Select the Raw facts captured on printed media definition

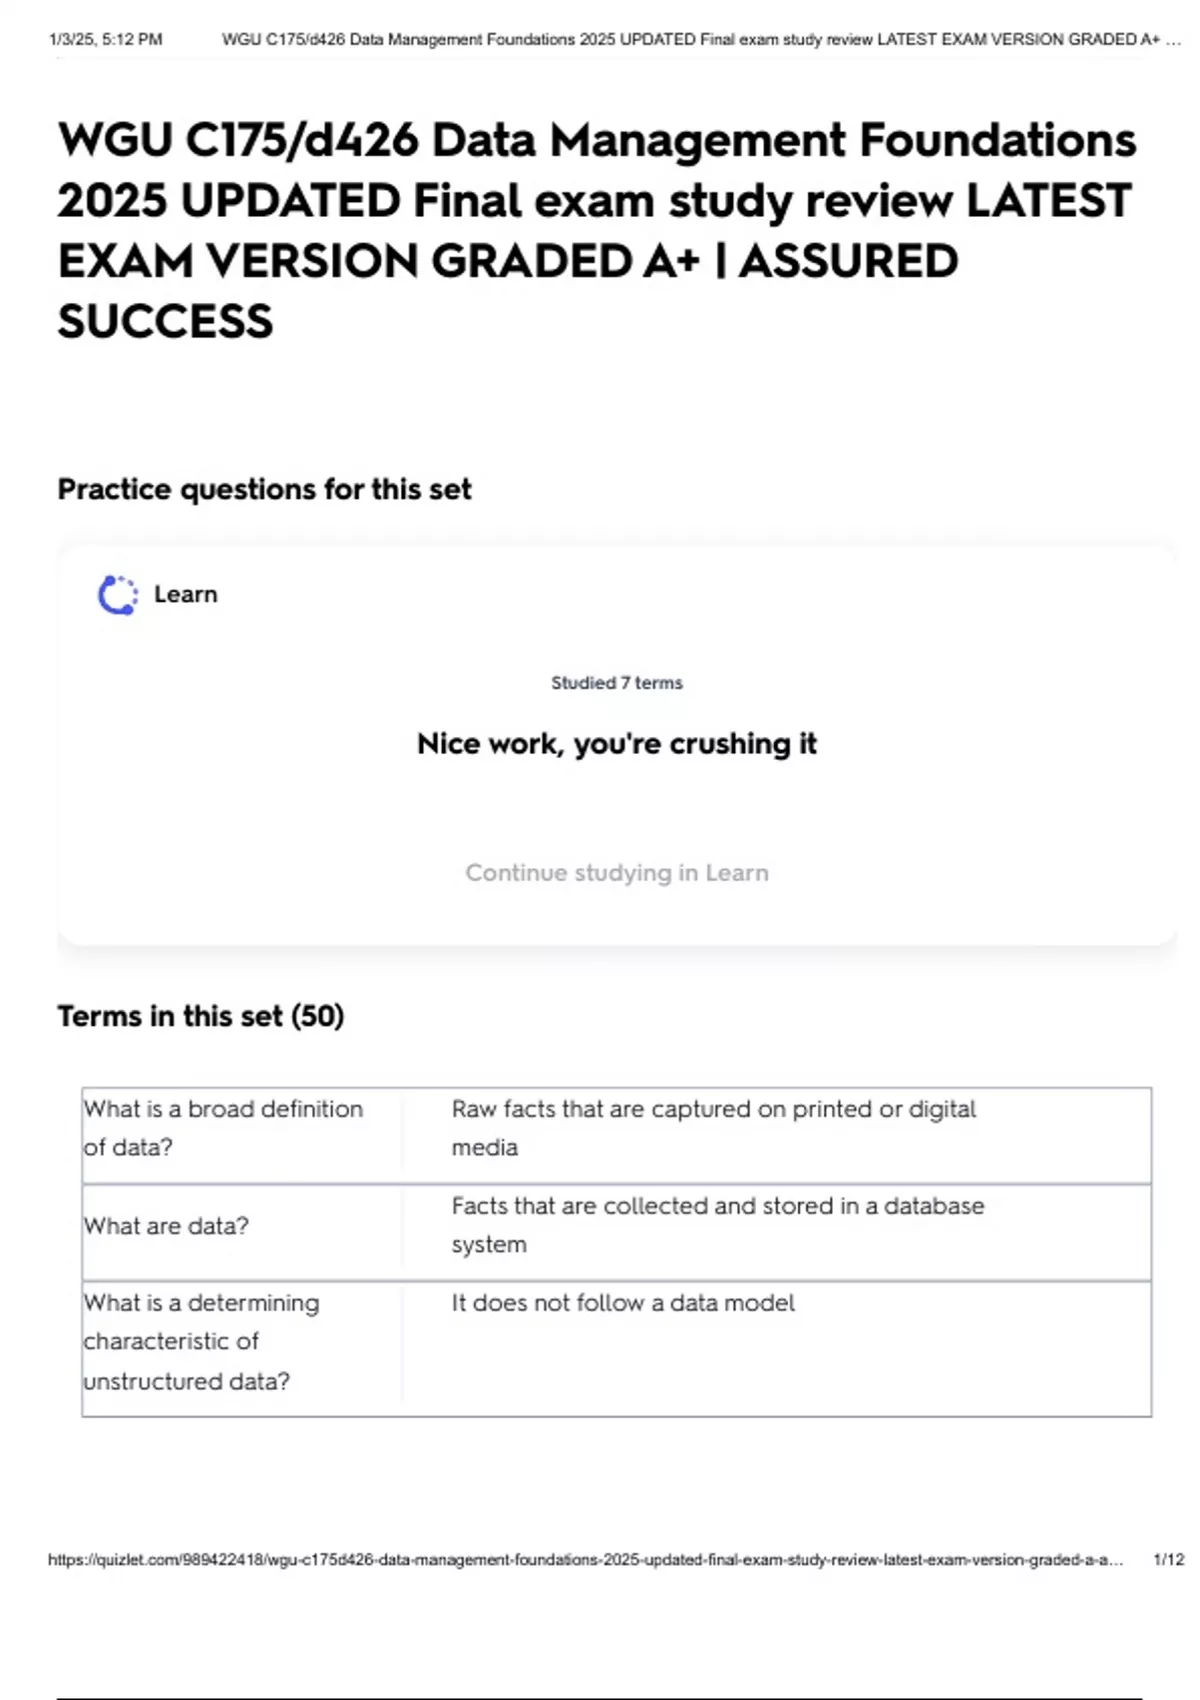(713, 1128)
